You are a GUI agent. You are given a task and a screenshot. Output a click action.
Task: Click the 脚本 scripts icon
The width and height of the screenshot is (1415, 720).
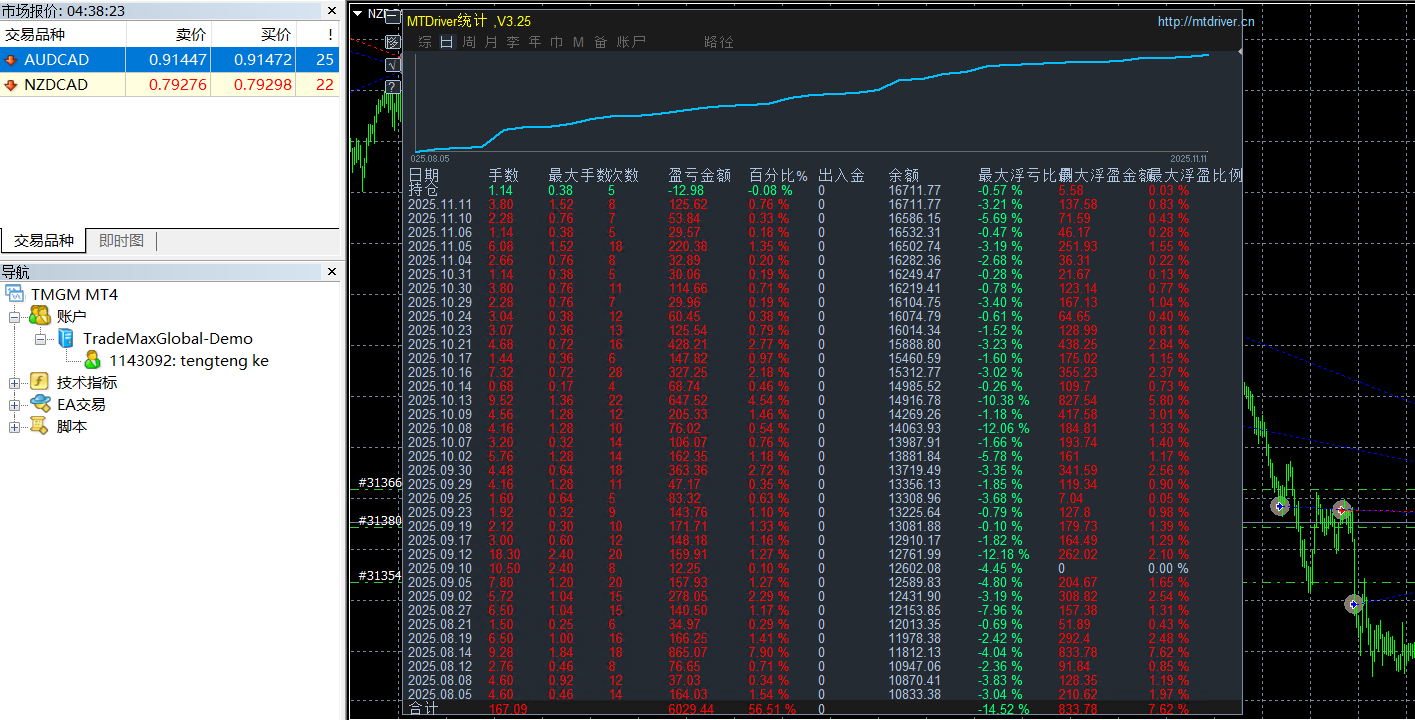pos(40,426)
